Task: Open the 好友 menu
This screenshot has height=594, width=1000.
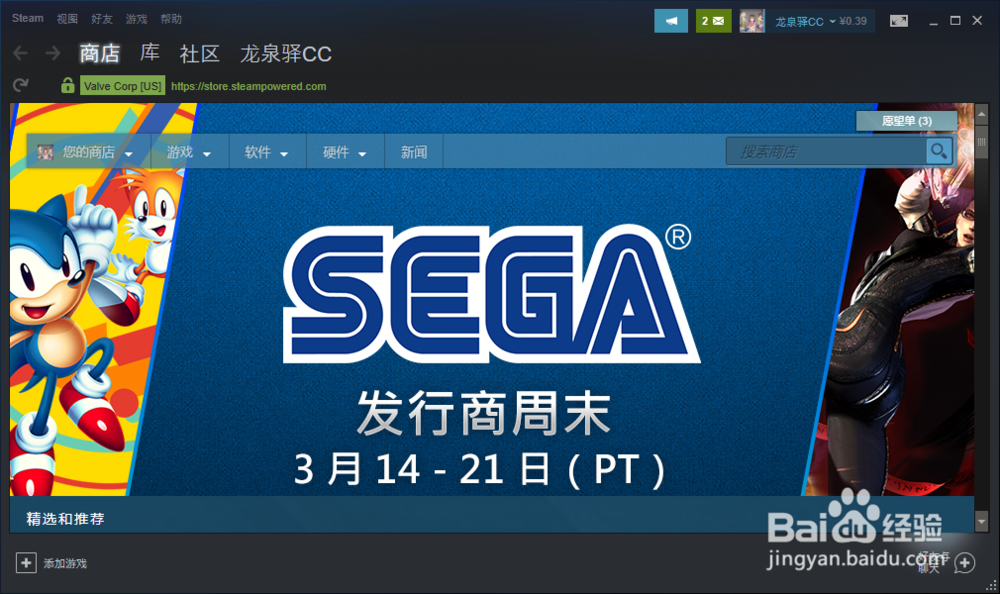Action: click(x=101, y=19)
